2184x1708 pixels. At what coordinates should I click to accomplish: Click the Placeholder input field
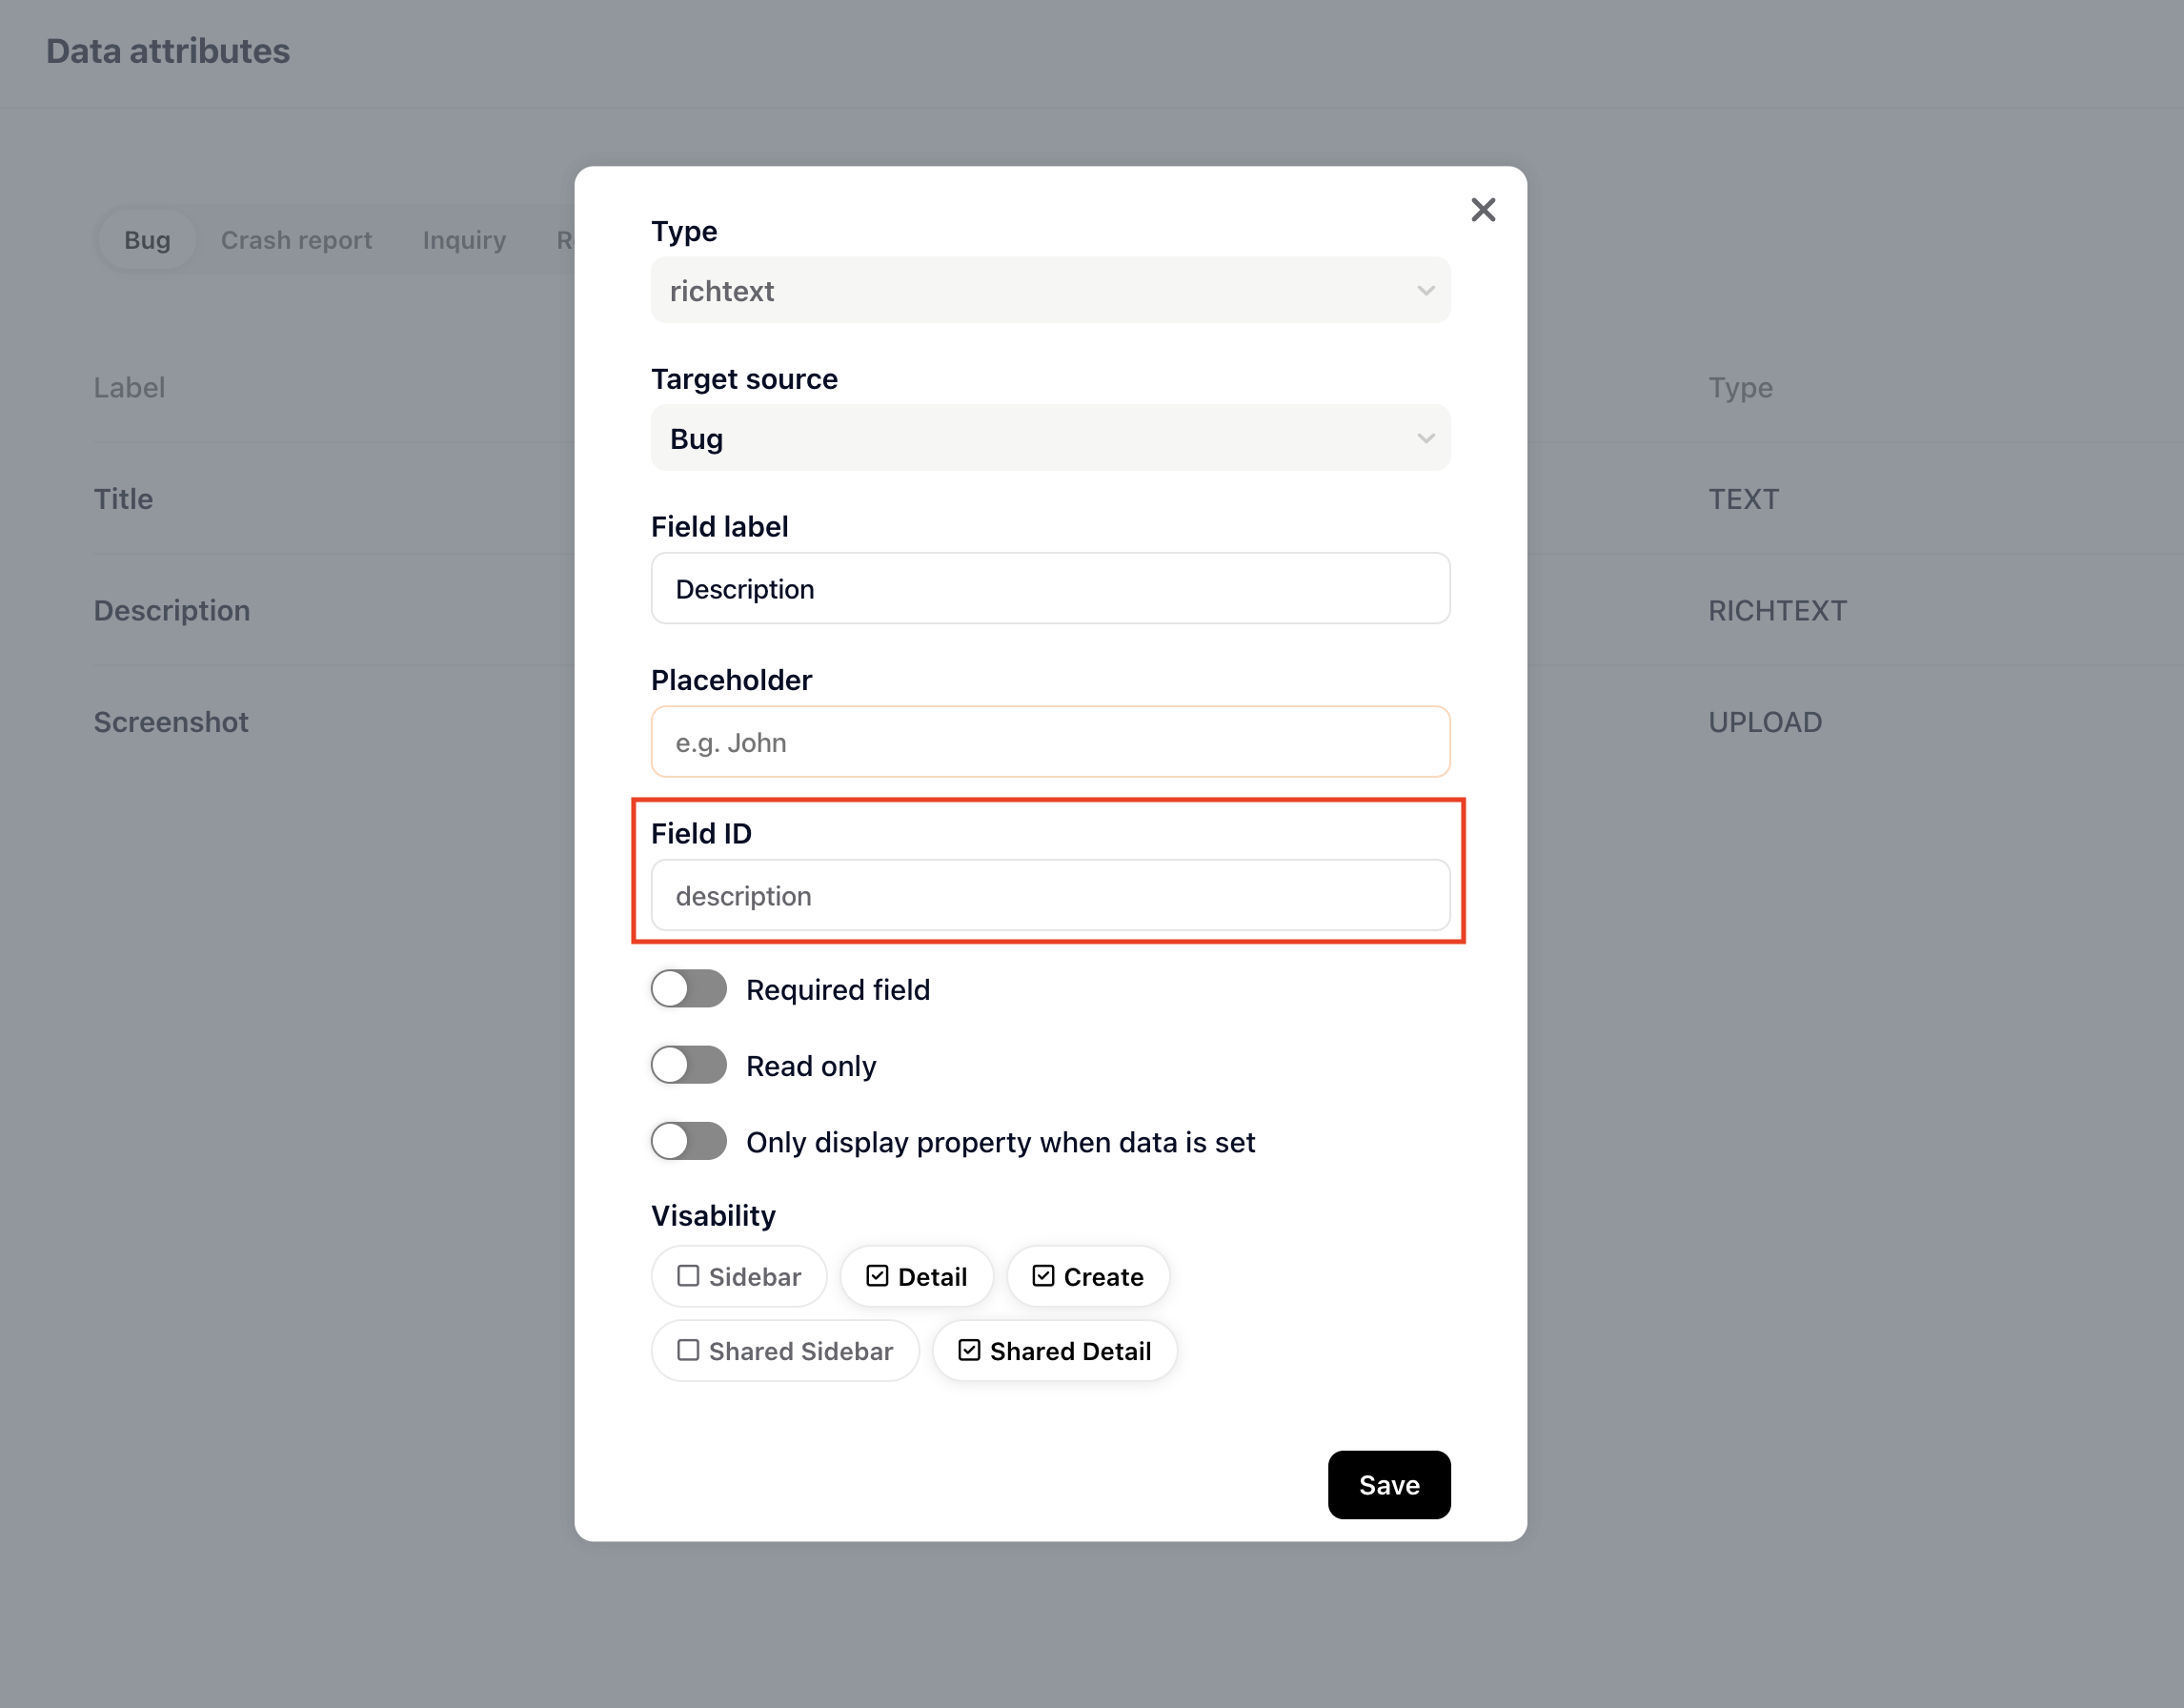[1049, 742]
